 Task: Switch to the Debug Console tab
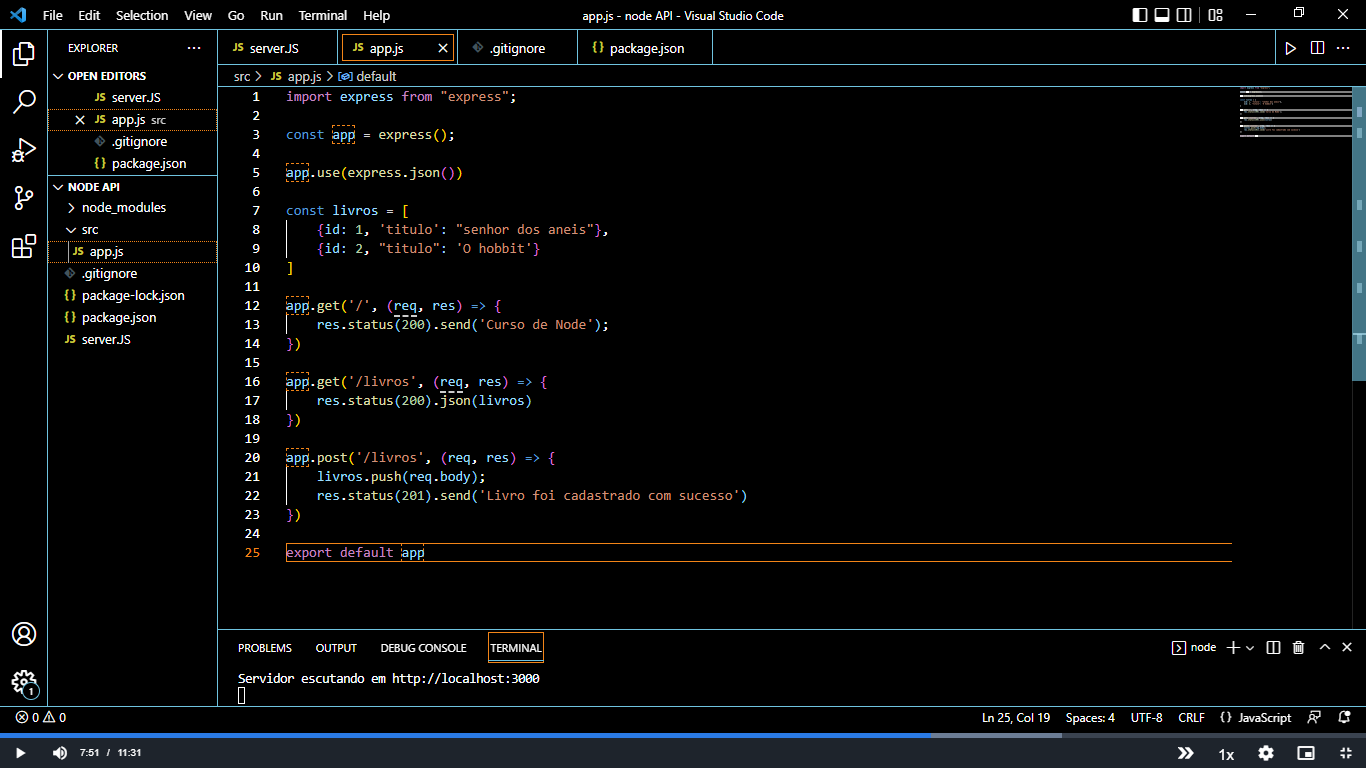pos(423,648)
